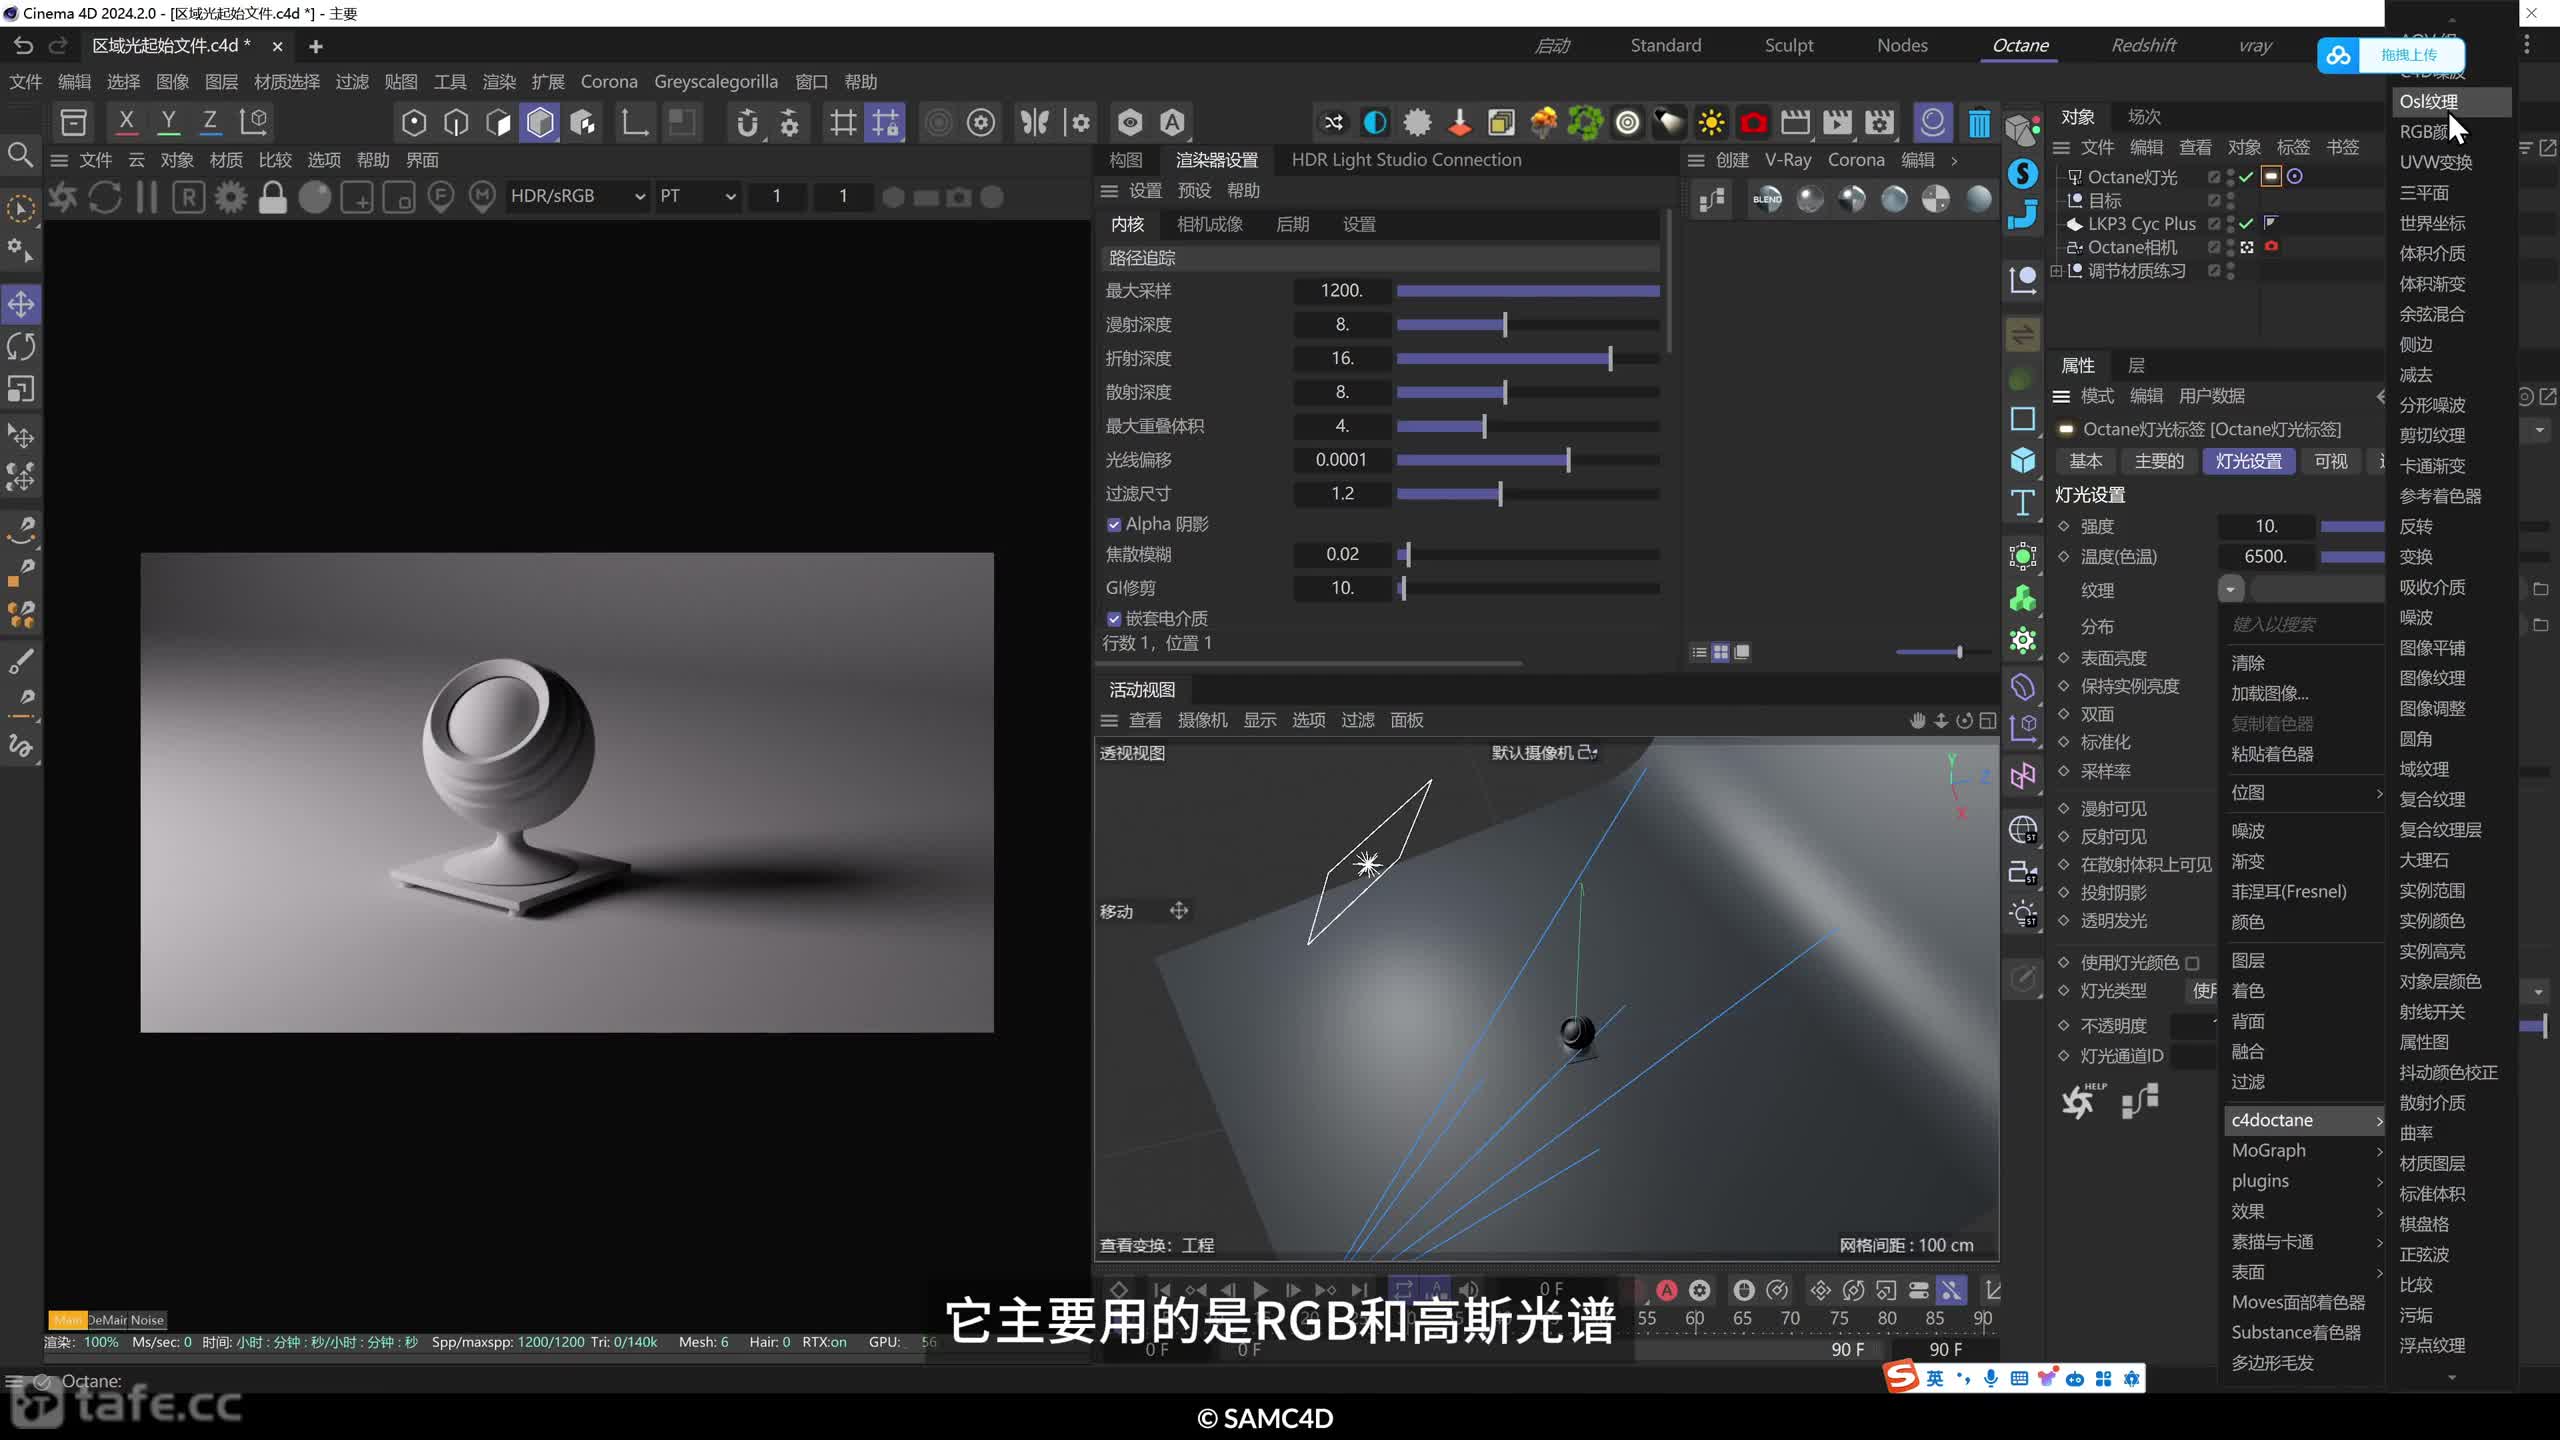Image resolution: width=2560 pixels, height=1440 pixels.
Task: Toggle Y axis lock icon
Action: point(168,122)
